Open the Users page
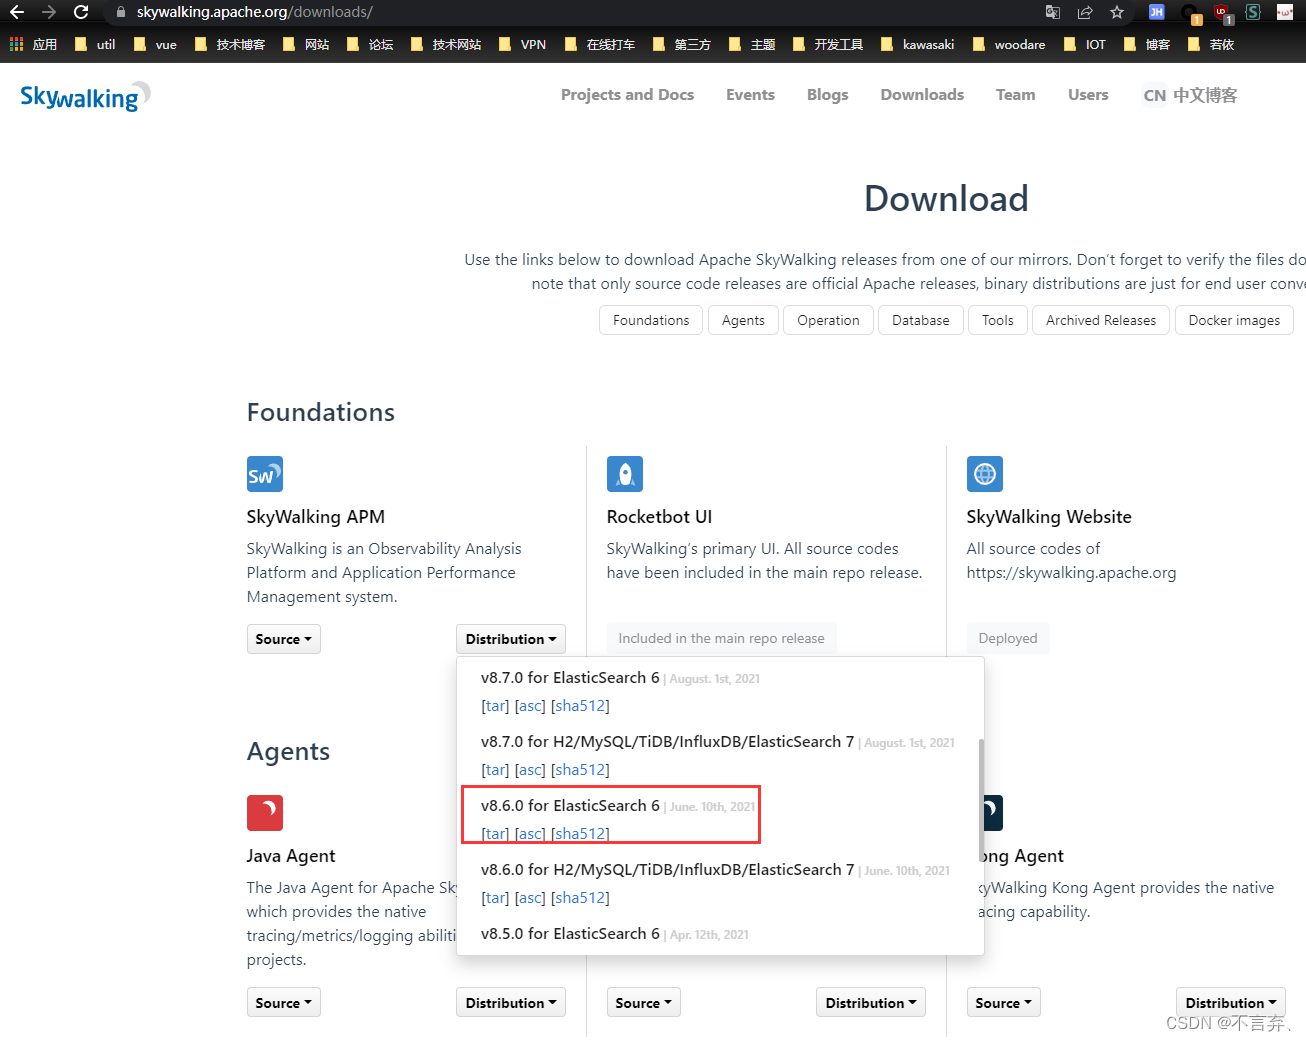The width and height of the screenshot is (1306, 1041). [x=1088, y=95]
